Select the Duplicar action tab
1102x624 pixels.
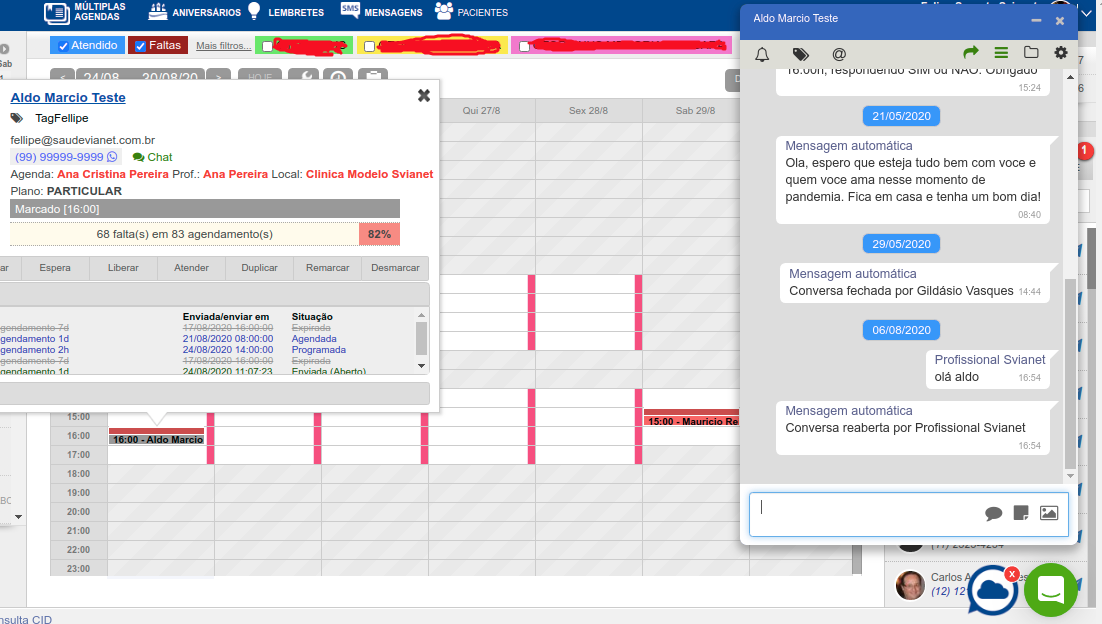pyautogui.click(x=259, y=268)
